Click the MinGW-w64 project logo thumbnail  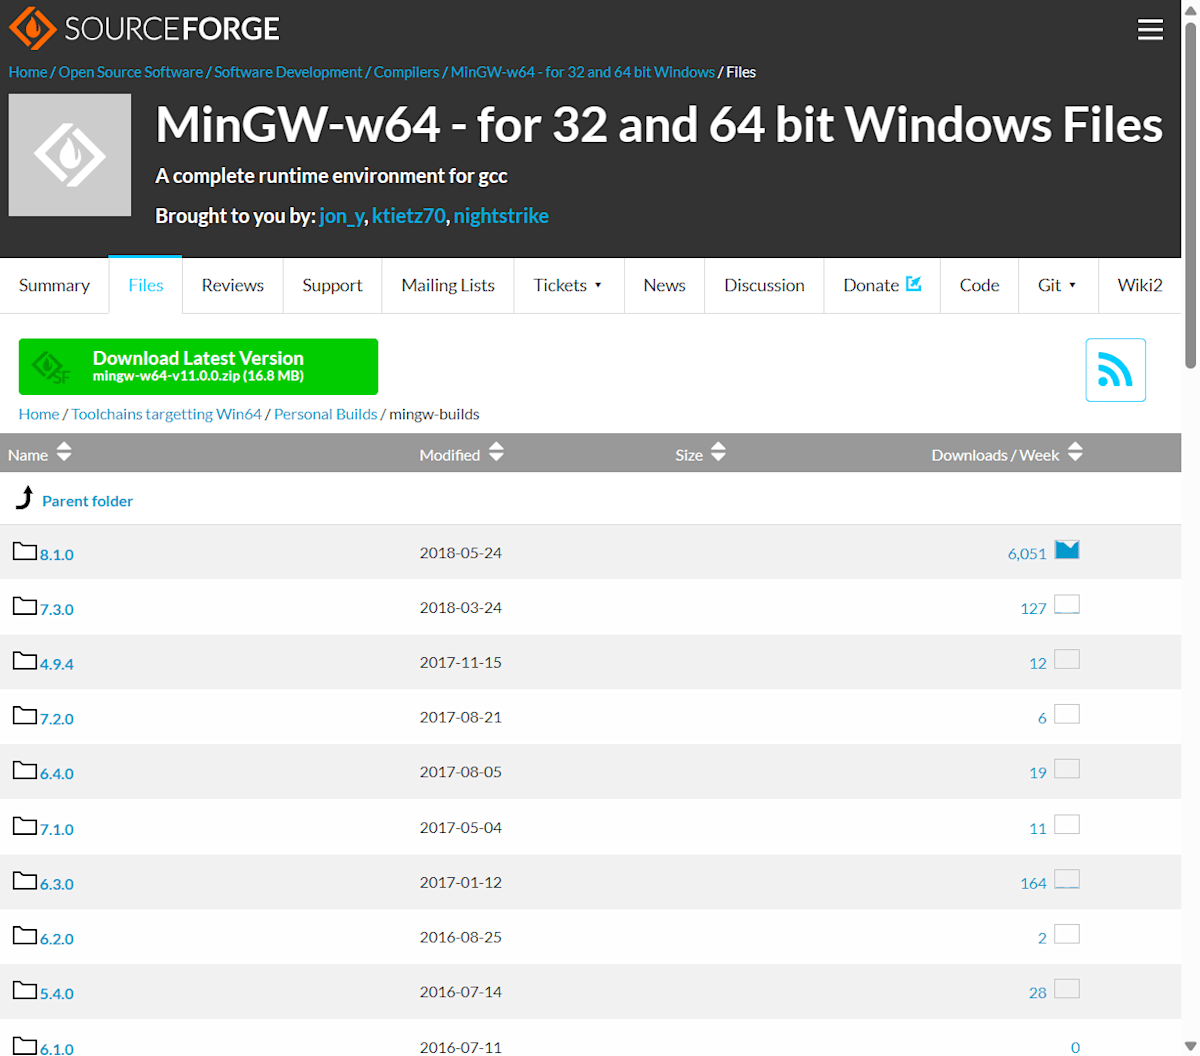tap(70, 155)
